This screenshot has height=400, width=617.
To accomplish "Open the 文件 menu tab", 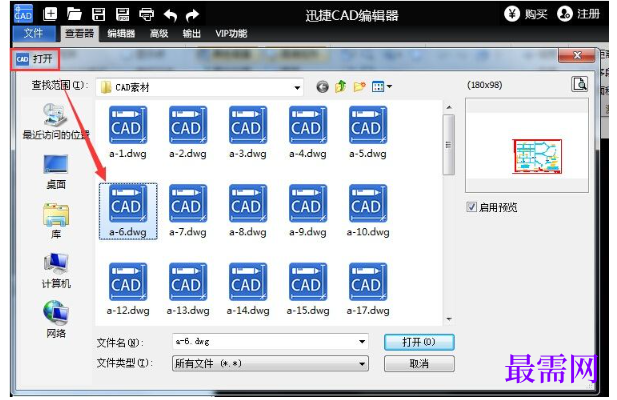I will [x=33, y=33].
